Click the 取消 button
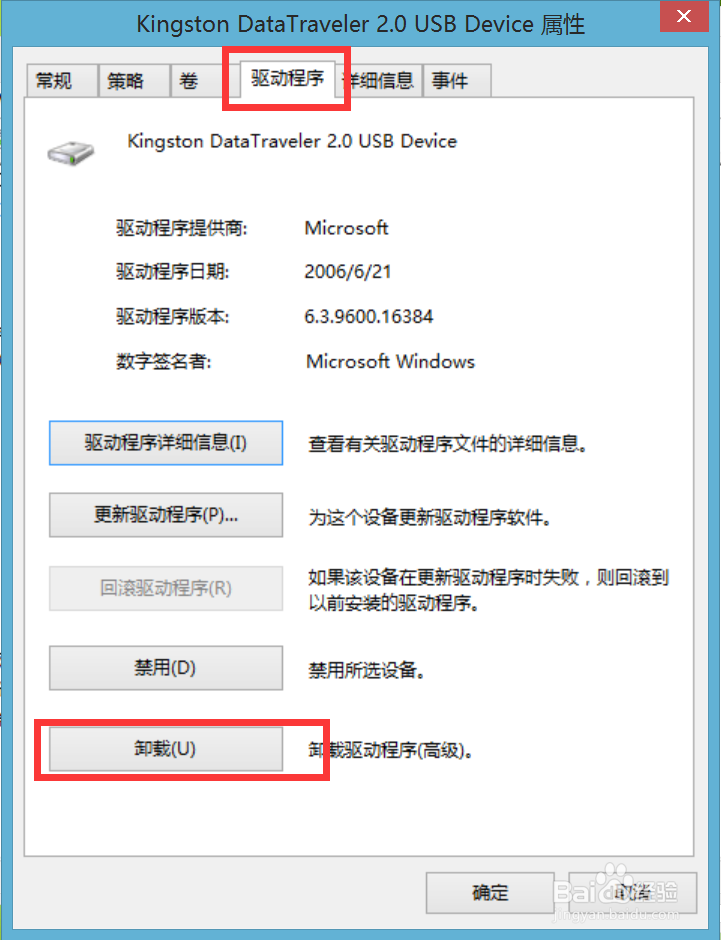 [632, 893]
